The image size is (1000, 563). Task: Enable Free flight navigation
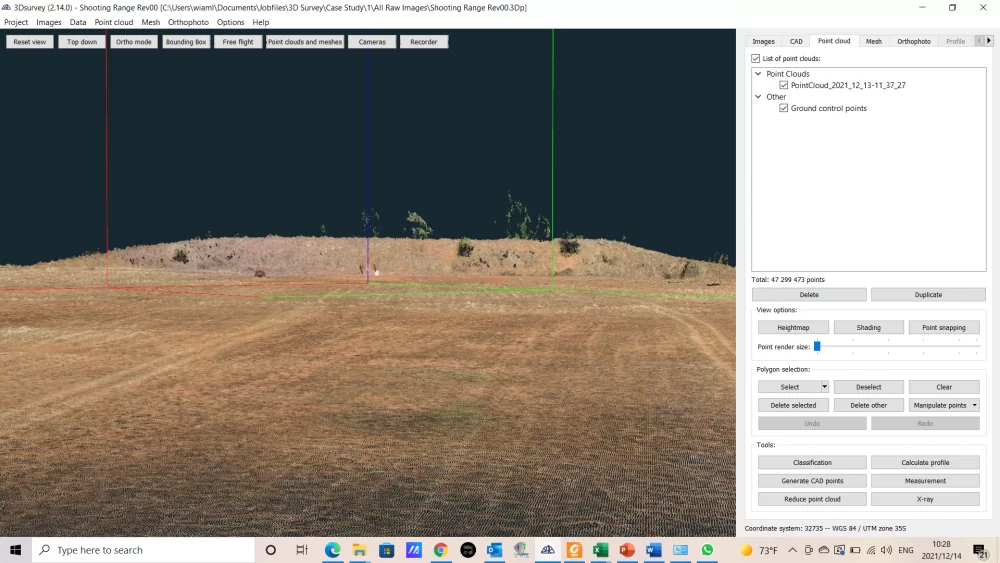[238, 42]
